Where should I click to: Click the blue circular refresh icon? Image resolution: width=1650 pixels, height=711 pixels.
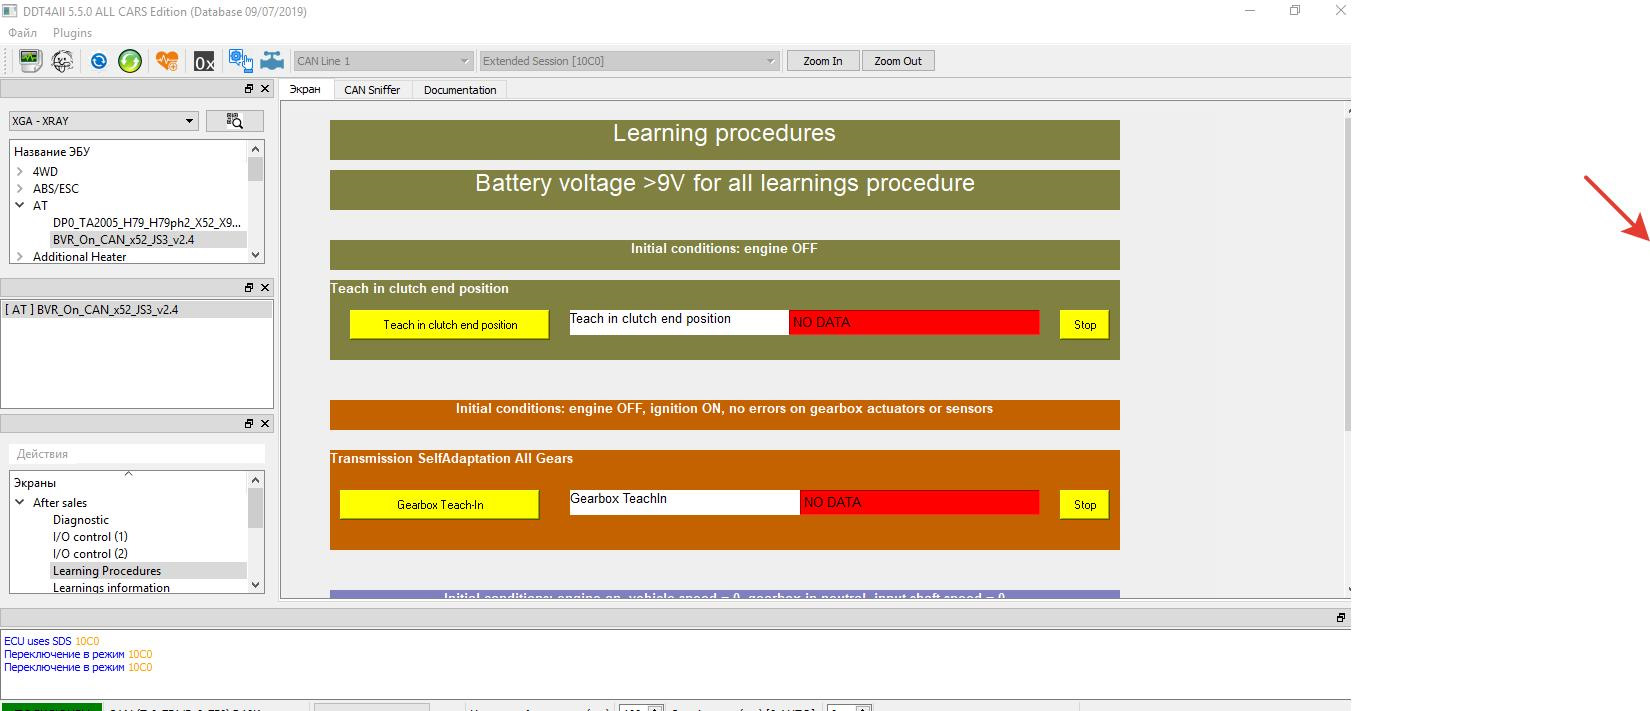tap(98, 61)
